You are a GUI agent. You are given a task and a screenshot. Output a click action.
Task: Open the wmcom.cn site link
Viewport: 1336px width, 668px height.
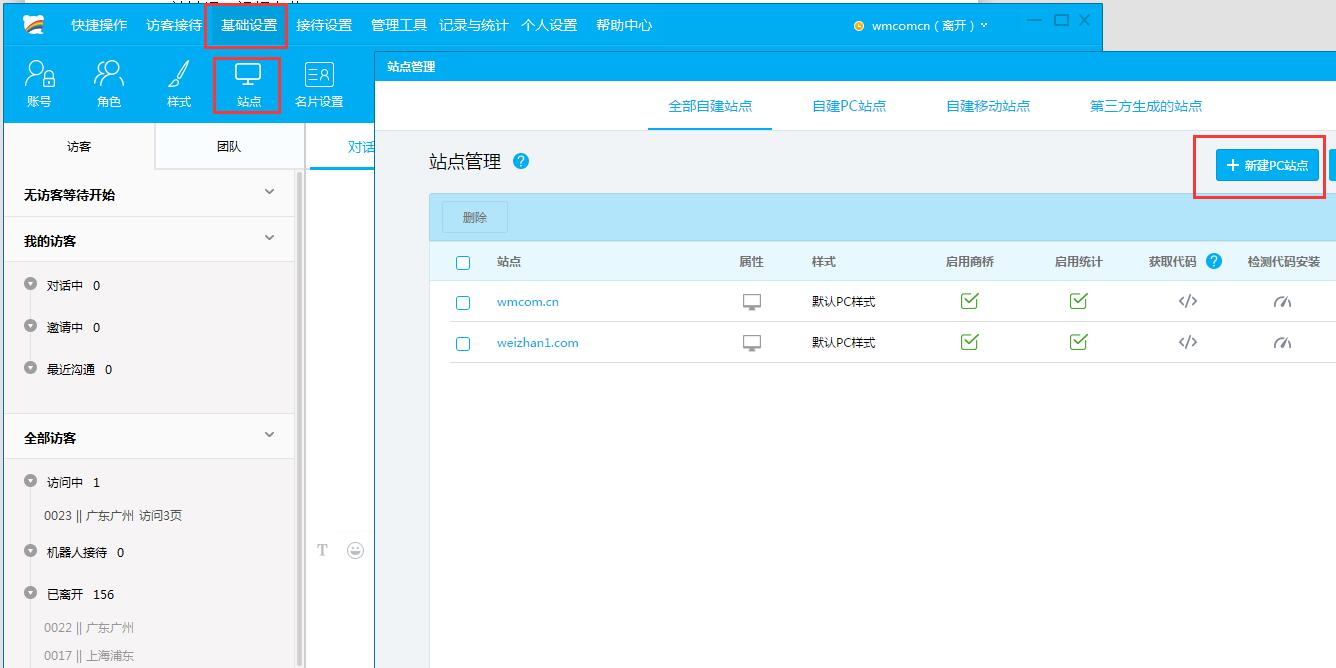[x=527, y=302]
